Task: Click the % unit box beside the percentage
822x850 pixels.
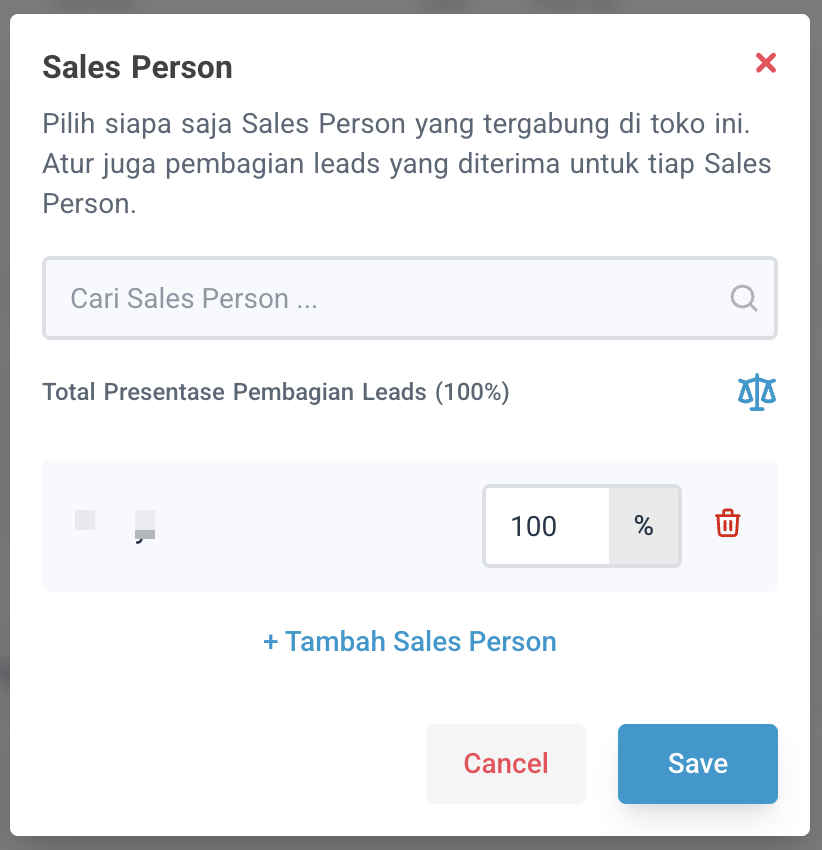Action: (x=644, y=526)
